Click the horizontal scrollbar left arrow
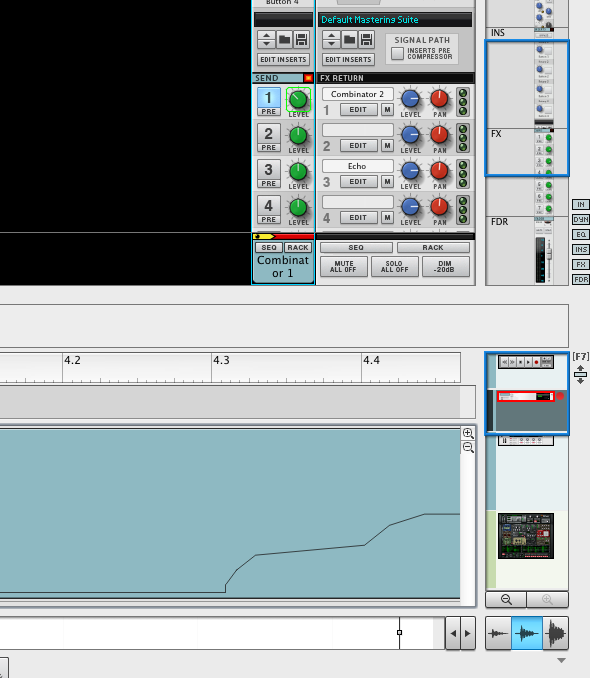The width and height of the screenshot is (590, 678). [453, 633]
